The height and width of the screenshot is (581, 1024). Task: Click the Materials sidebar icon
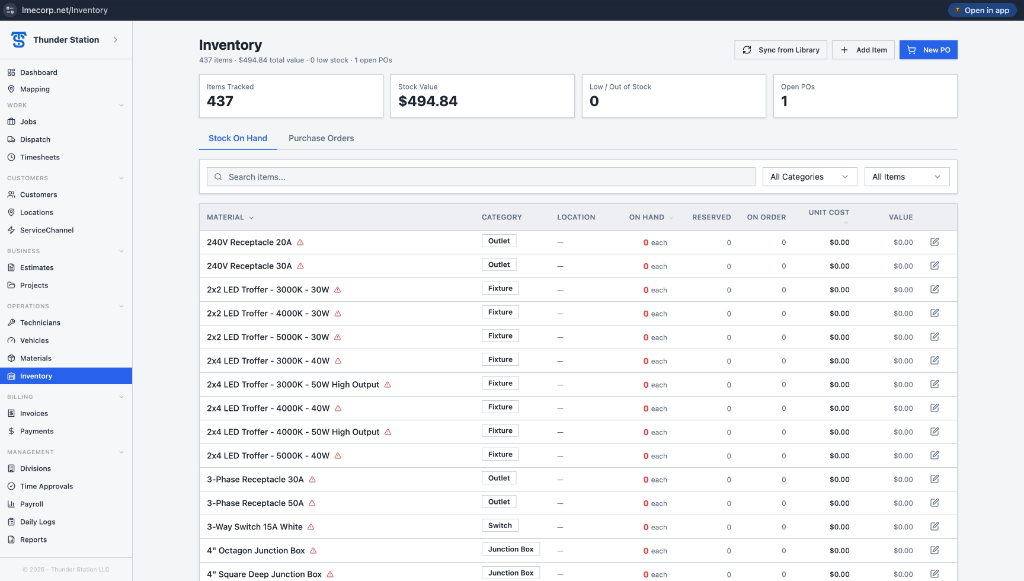11,358
